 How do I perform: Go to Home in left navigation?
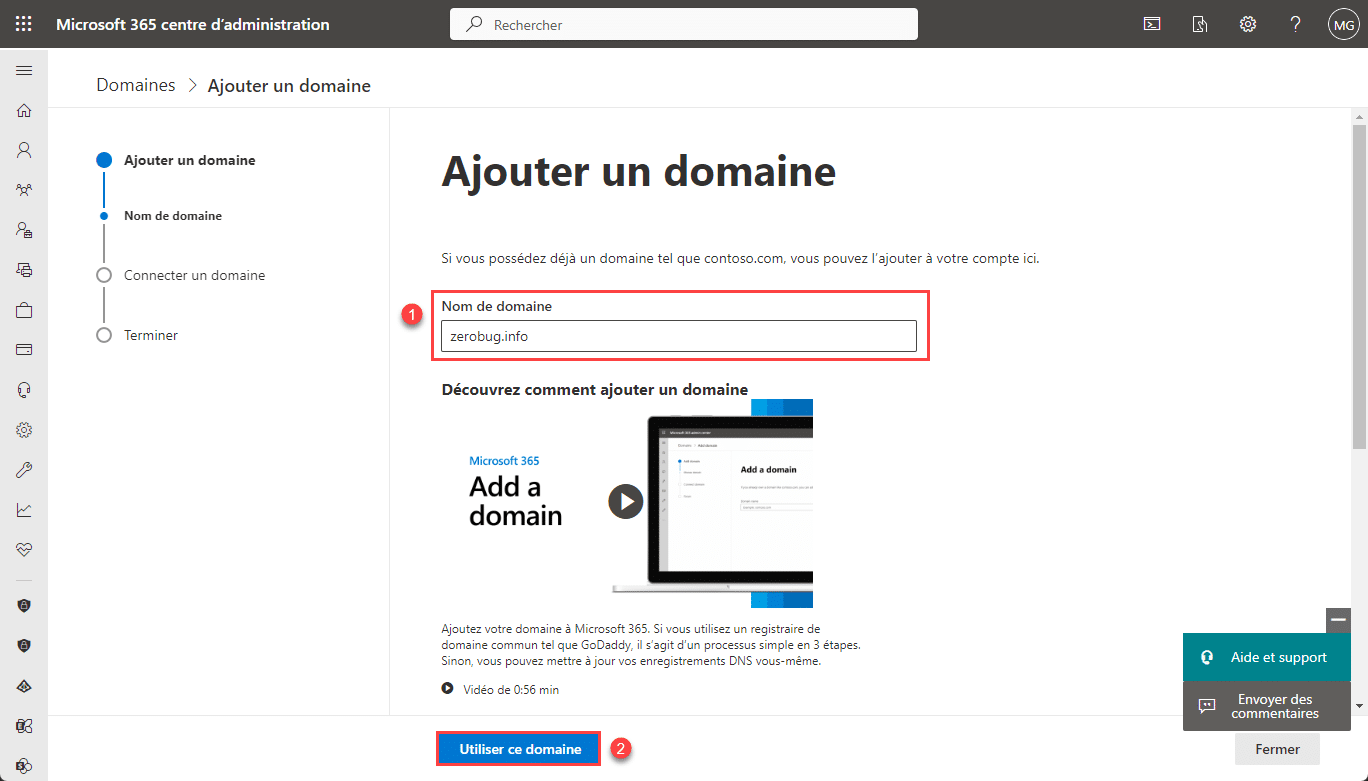click(x=24, y=111)
